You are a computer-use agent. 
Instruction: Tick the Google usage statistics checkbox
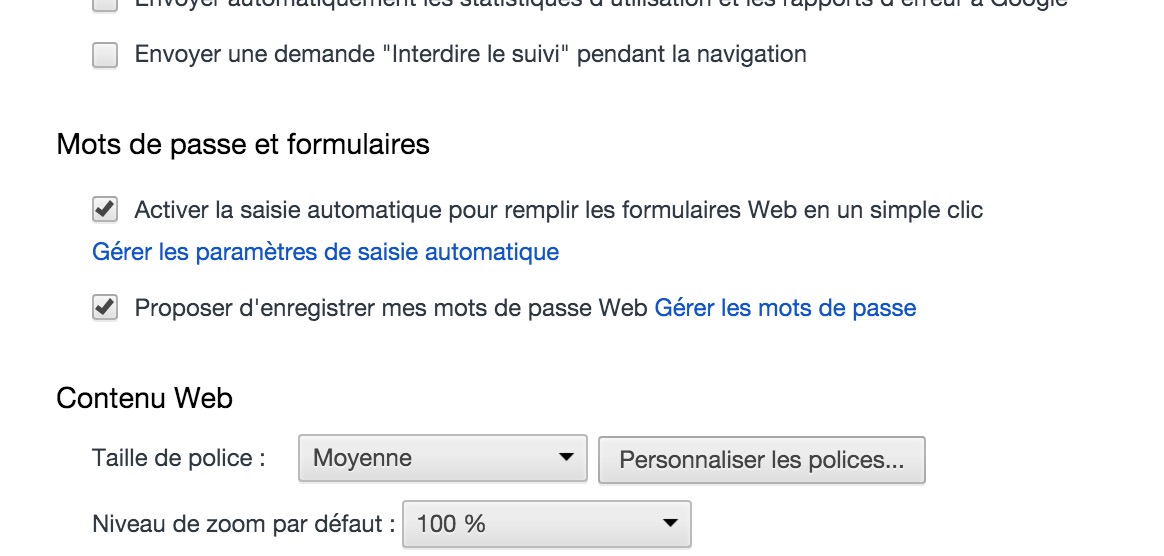pos(105,4)
